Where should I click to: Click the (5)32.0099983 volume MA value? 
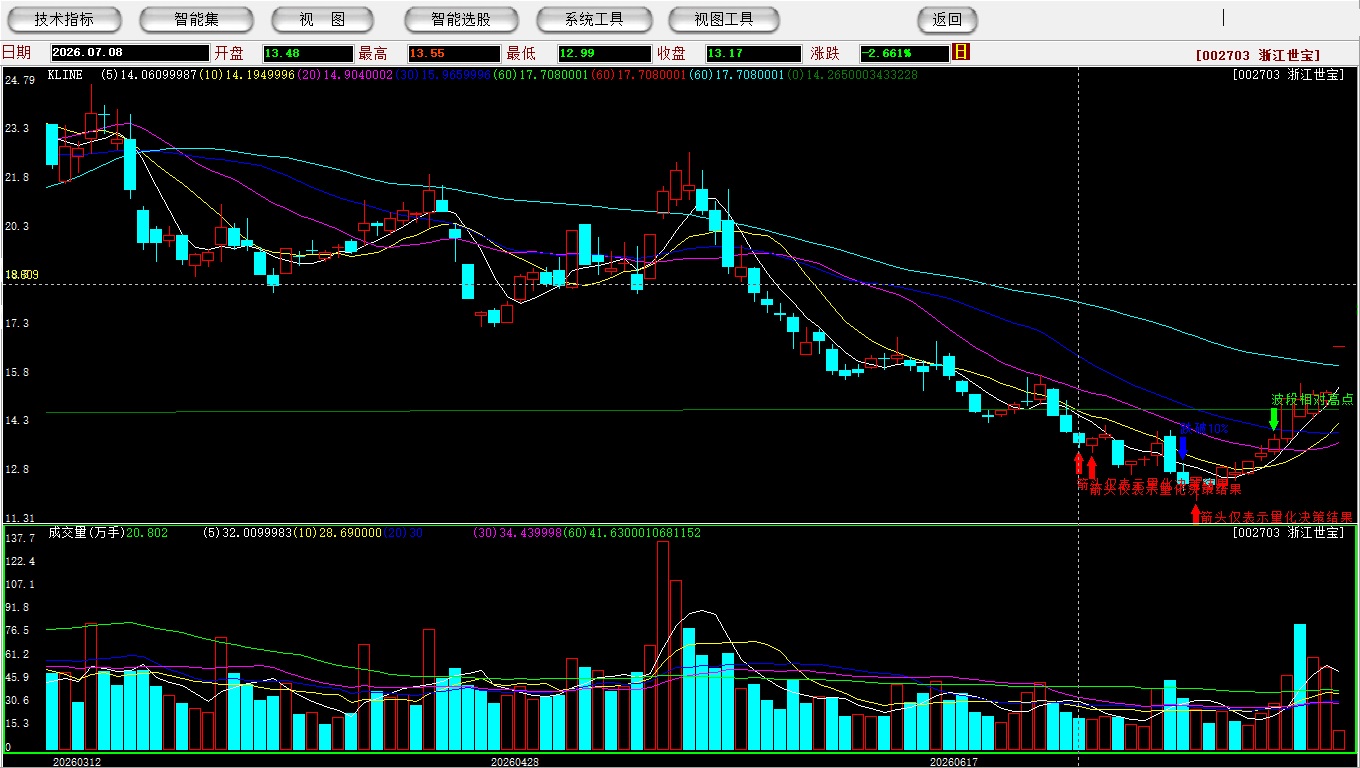point(248,533)
